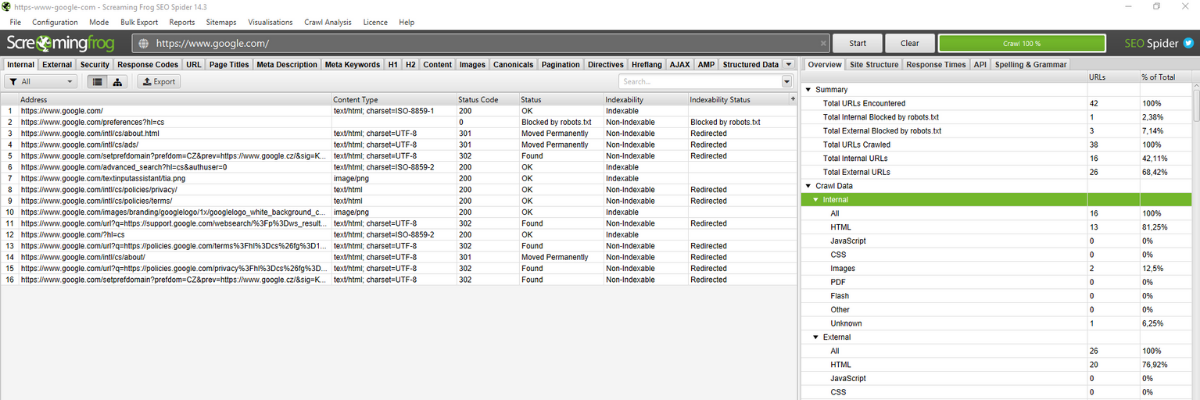Open the Help menu
Screen dimensions: 1200x400
pos(406,21)
